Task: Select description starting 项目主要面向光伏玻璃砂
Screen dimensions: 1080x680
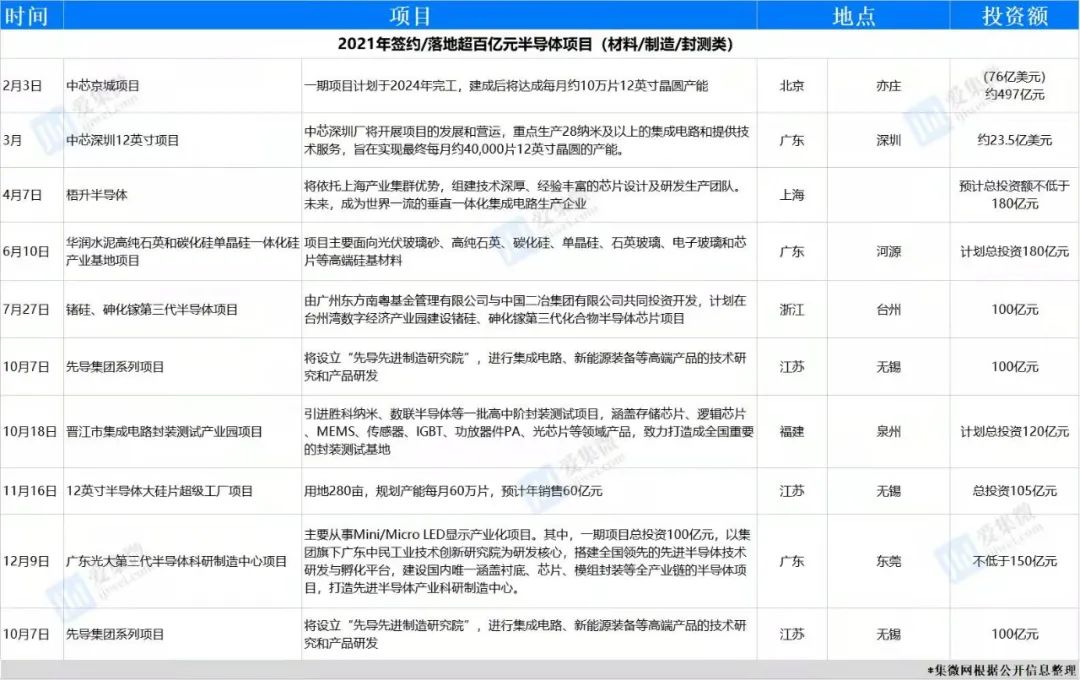Action: pyautogui.click(x=526, y=251)
